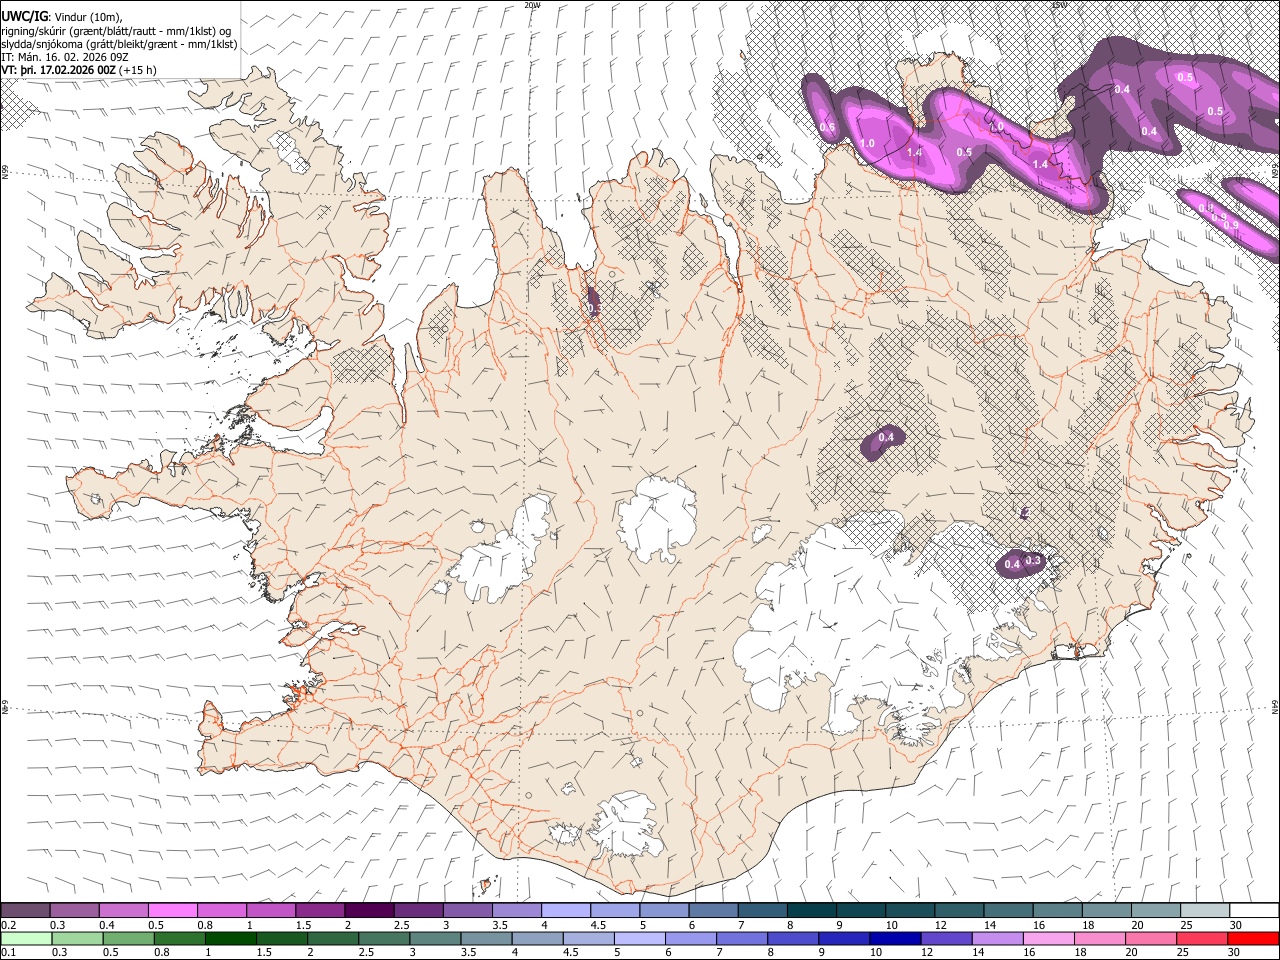Screen dimensions: 1280x960
Task: Click the '0.4' value in the single-value highland patch
Action: (x=886, y=438)
